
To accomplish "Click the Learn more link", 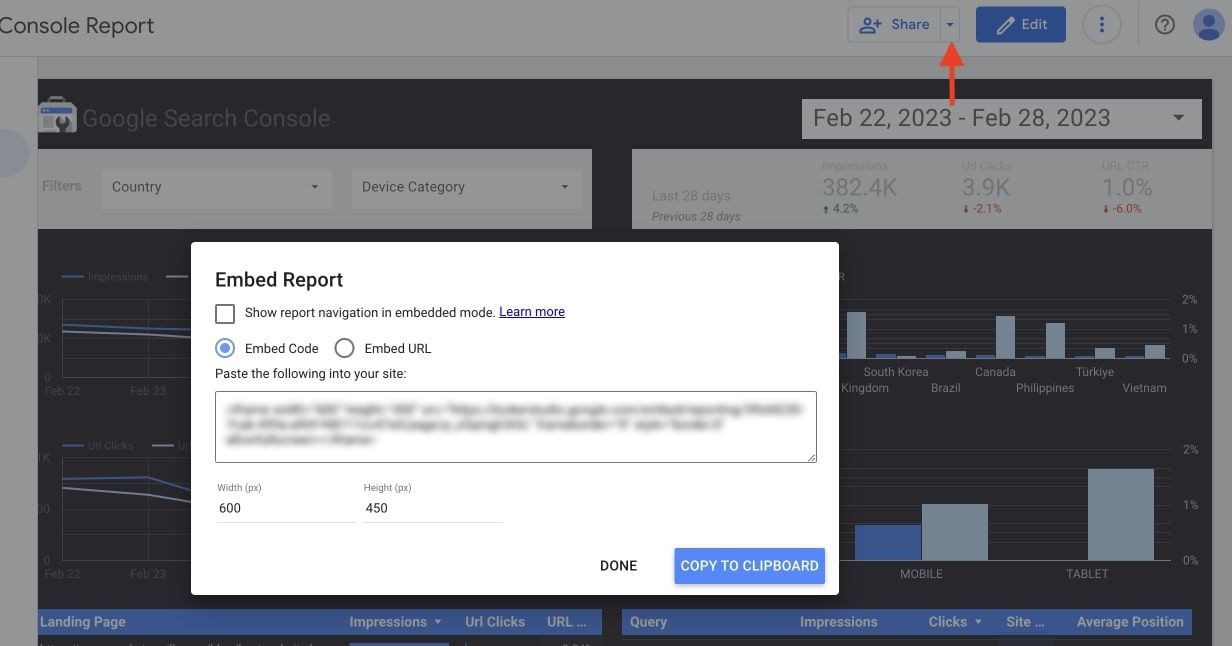I will [x=532, y=312].
